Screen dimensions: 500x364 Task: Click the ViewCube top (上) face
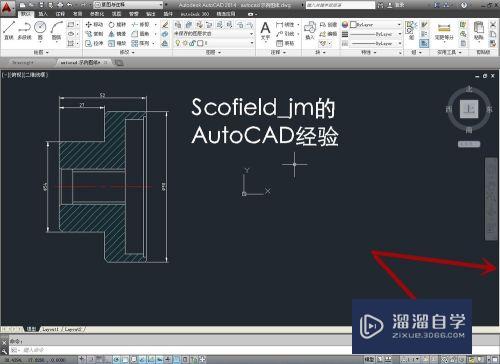click(469, 109)
